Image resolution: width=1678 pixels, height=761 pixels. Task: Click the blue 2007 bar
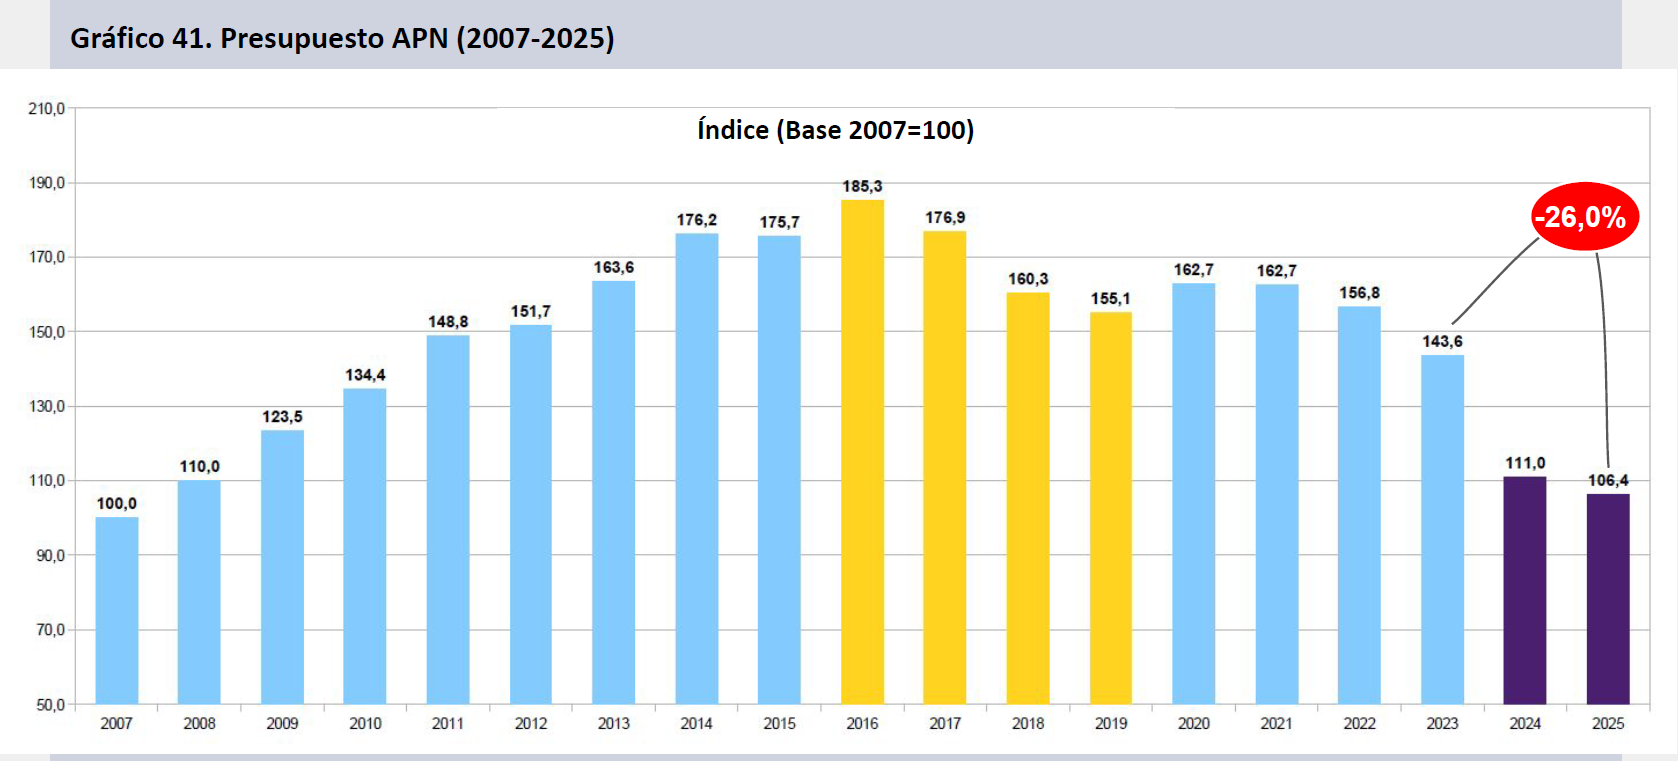[x=117, y=610]
